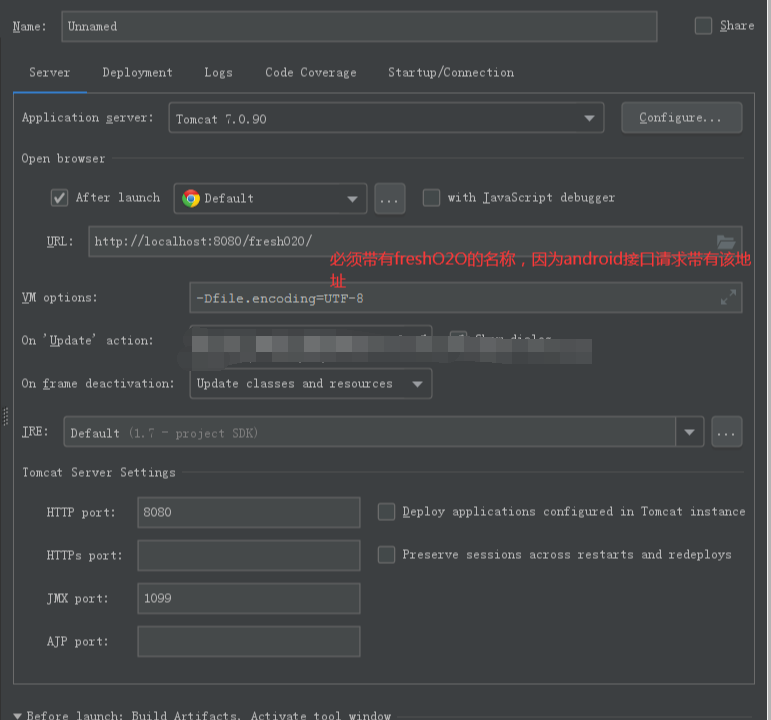The width and height of the screenshot is (771, 720).
Task: Click the browse button next to JRE field
Action: tap(727, 432)
